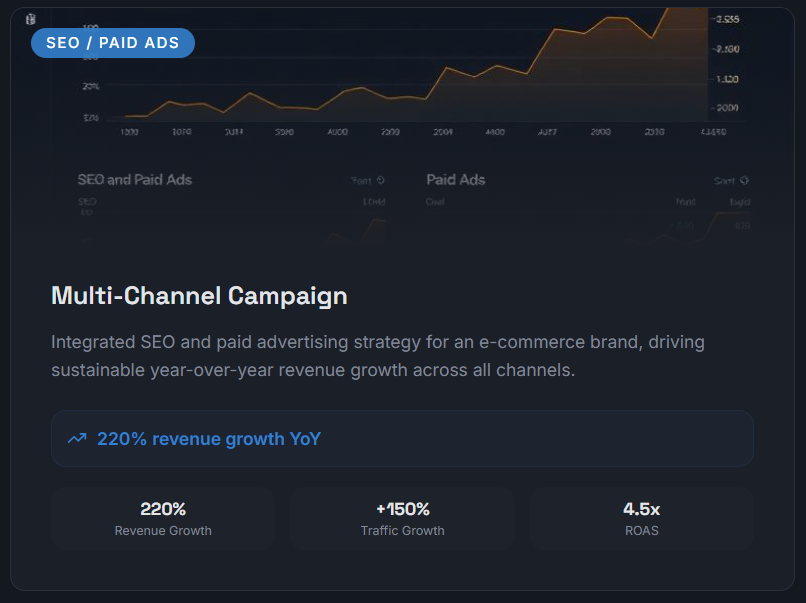This screenshot has height=603, width=806.
Task: Open the Multi-Channel Campaign title
Action: tap(199, 296)
